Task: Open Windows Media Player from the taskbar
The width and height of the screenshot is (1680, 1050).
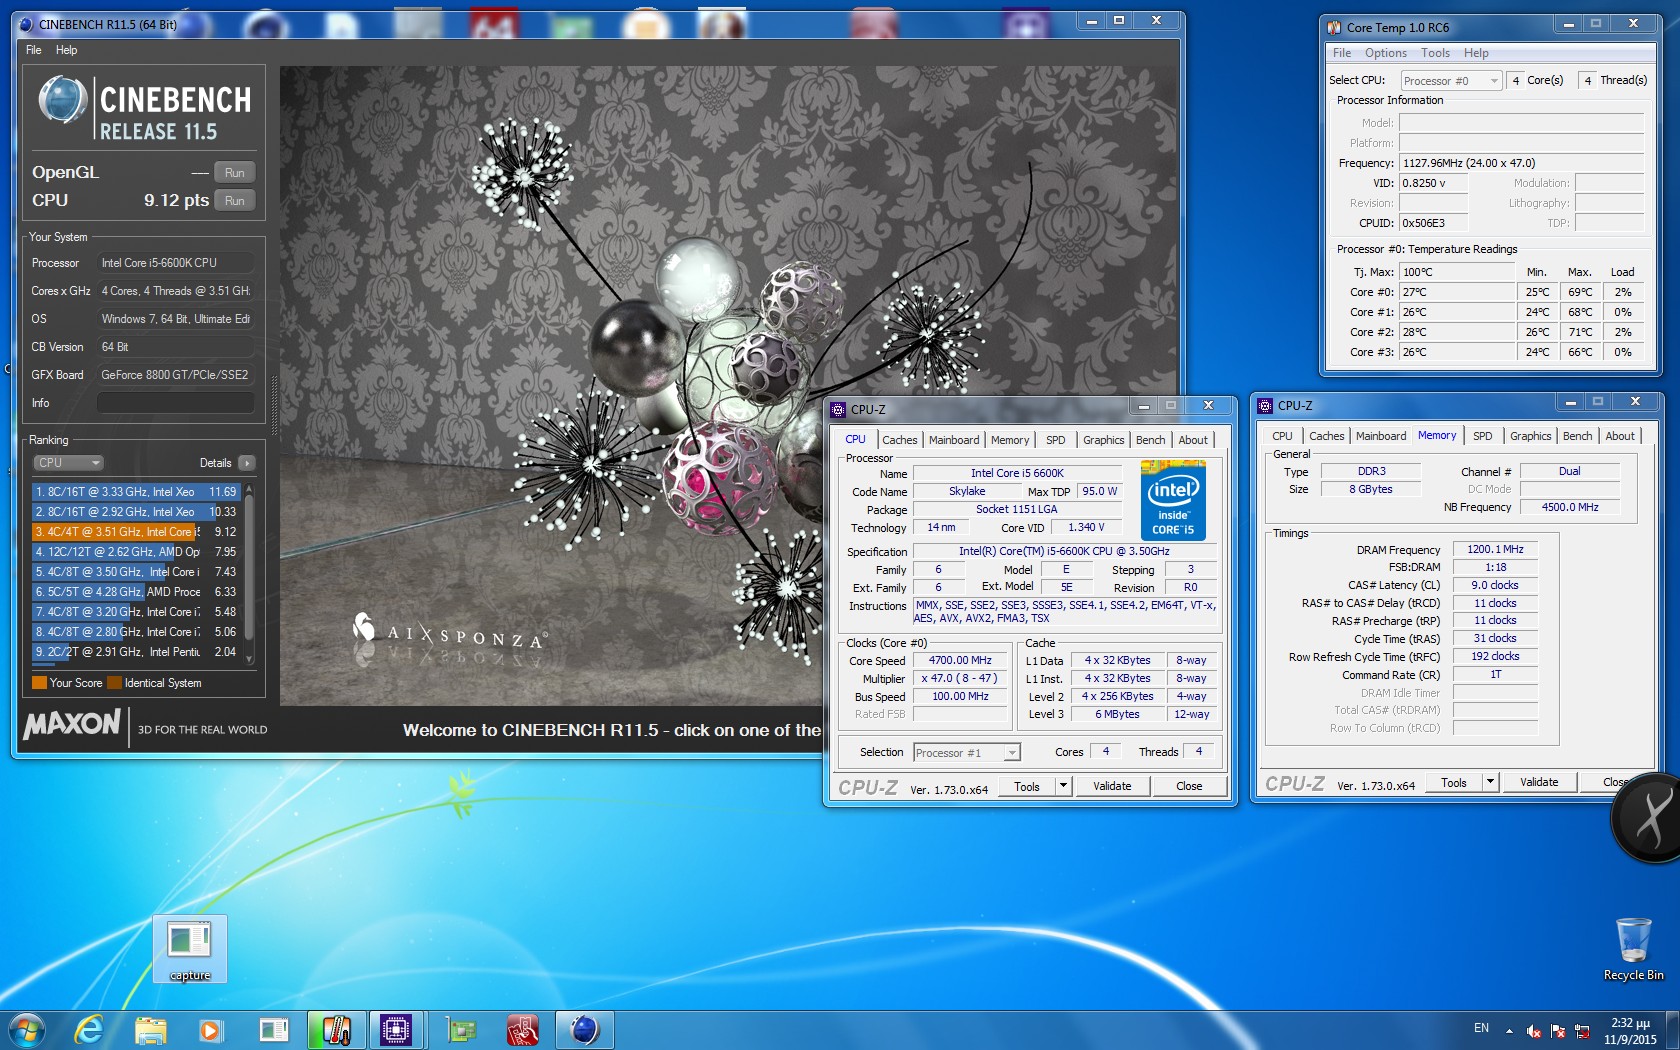Action: (x=210, y=1029)
